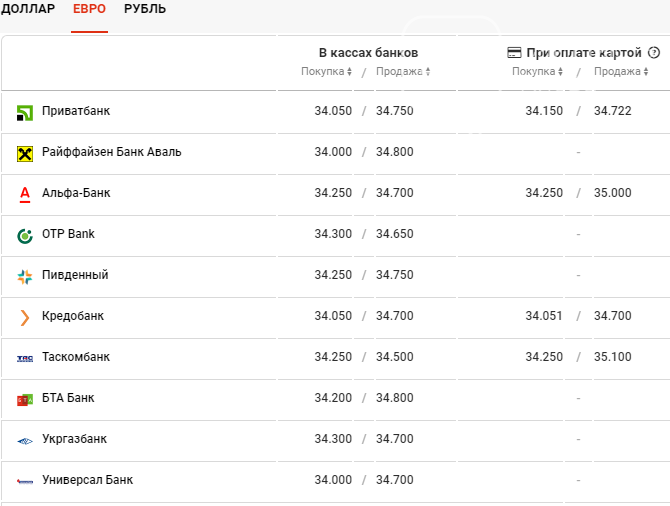Click the Приватбанк green logo icon
Screen dimensions: 670x506
pyautogui.click(x=25, y=113)
